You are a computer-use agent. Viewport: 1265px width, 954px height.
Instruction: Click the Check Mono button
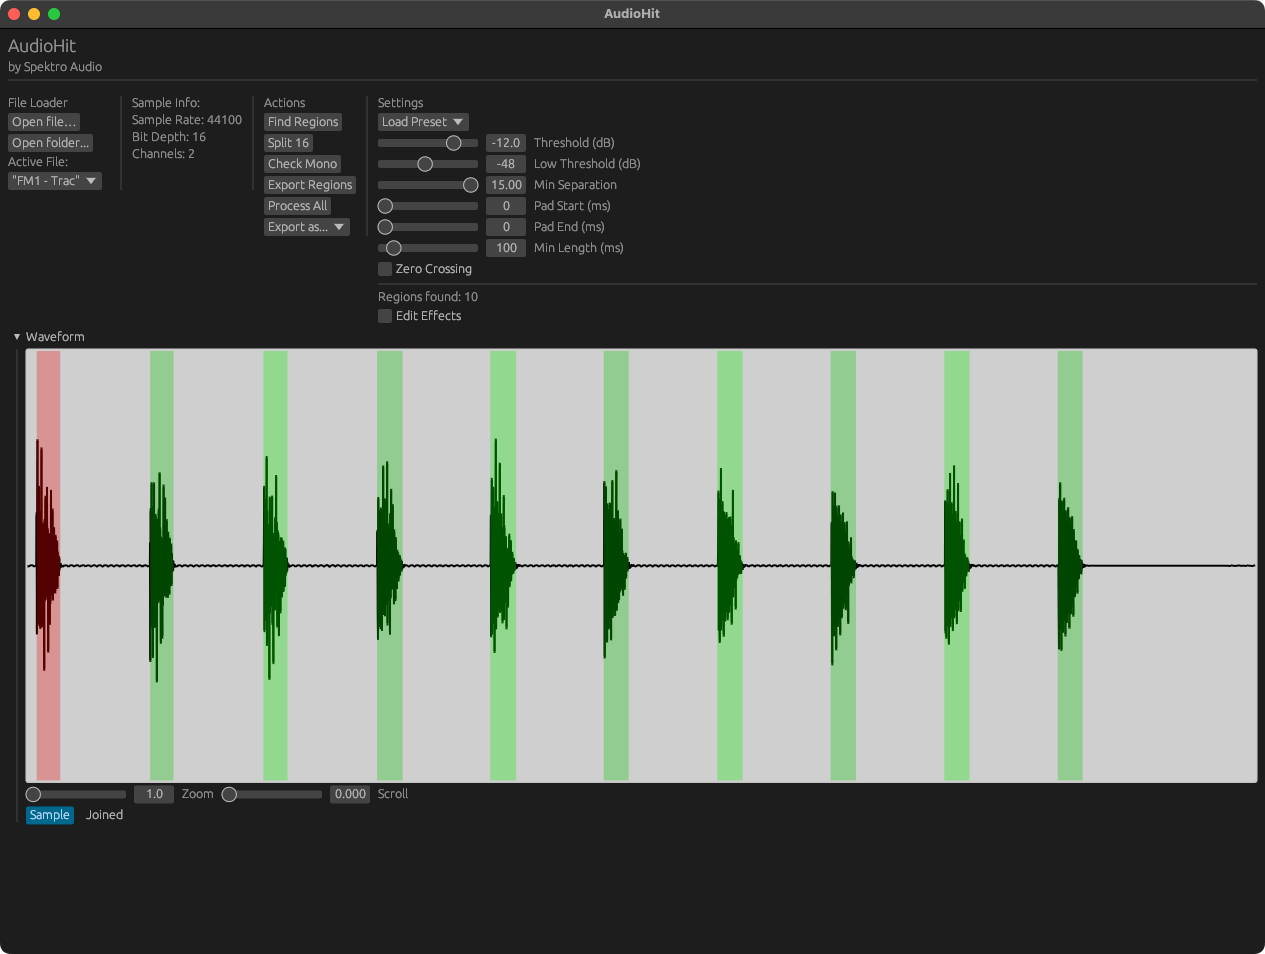point(302,164)
